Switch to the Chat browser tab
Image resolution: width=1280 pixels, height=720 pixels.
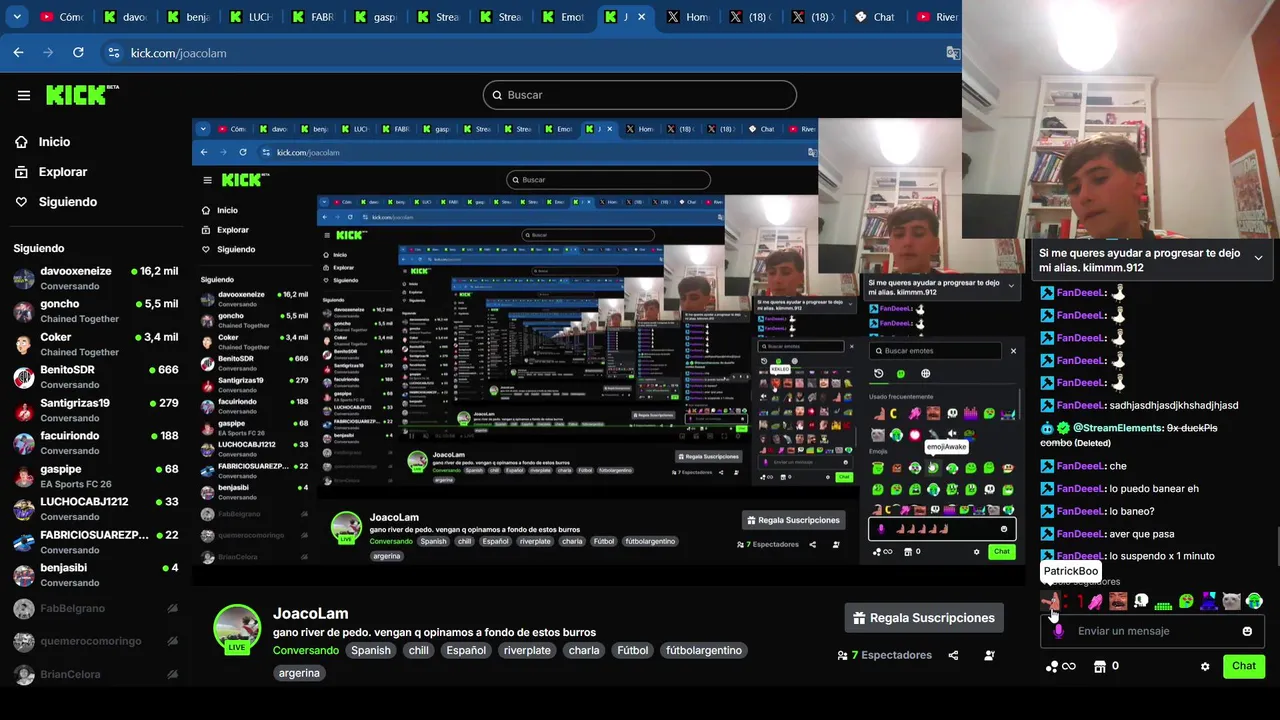[874, 17]
